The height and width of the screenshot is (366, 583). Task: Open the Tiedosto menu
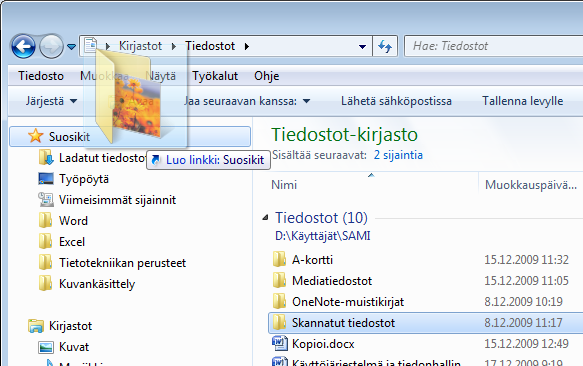click(41, 76)
